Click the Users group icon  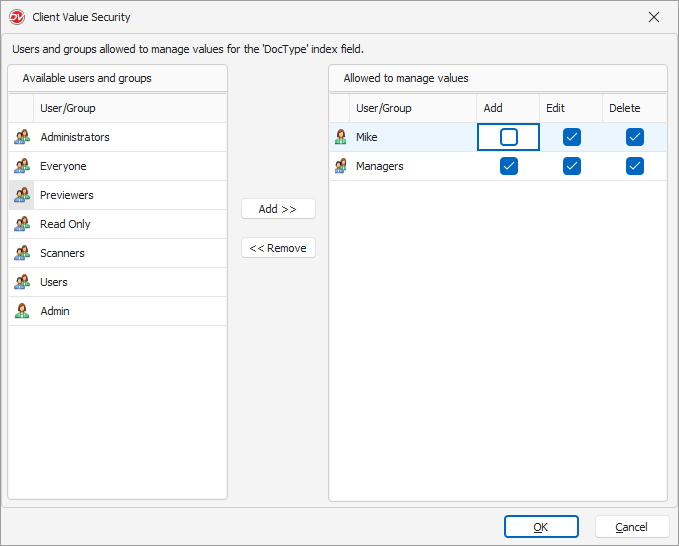tap(22, 282)
